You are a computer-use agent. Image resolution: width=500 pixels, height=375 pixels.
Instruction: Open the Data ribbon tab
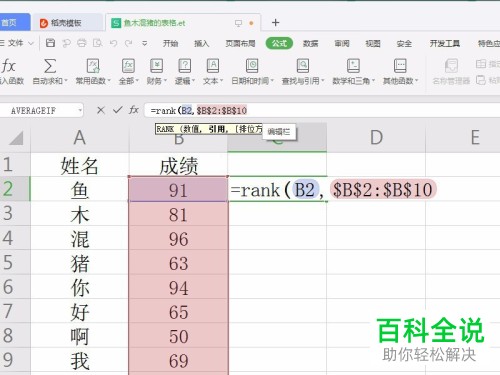pyautogui.click(x=310, y=43)
